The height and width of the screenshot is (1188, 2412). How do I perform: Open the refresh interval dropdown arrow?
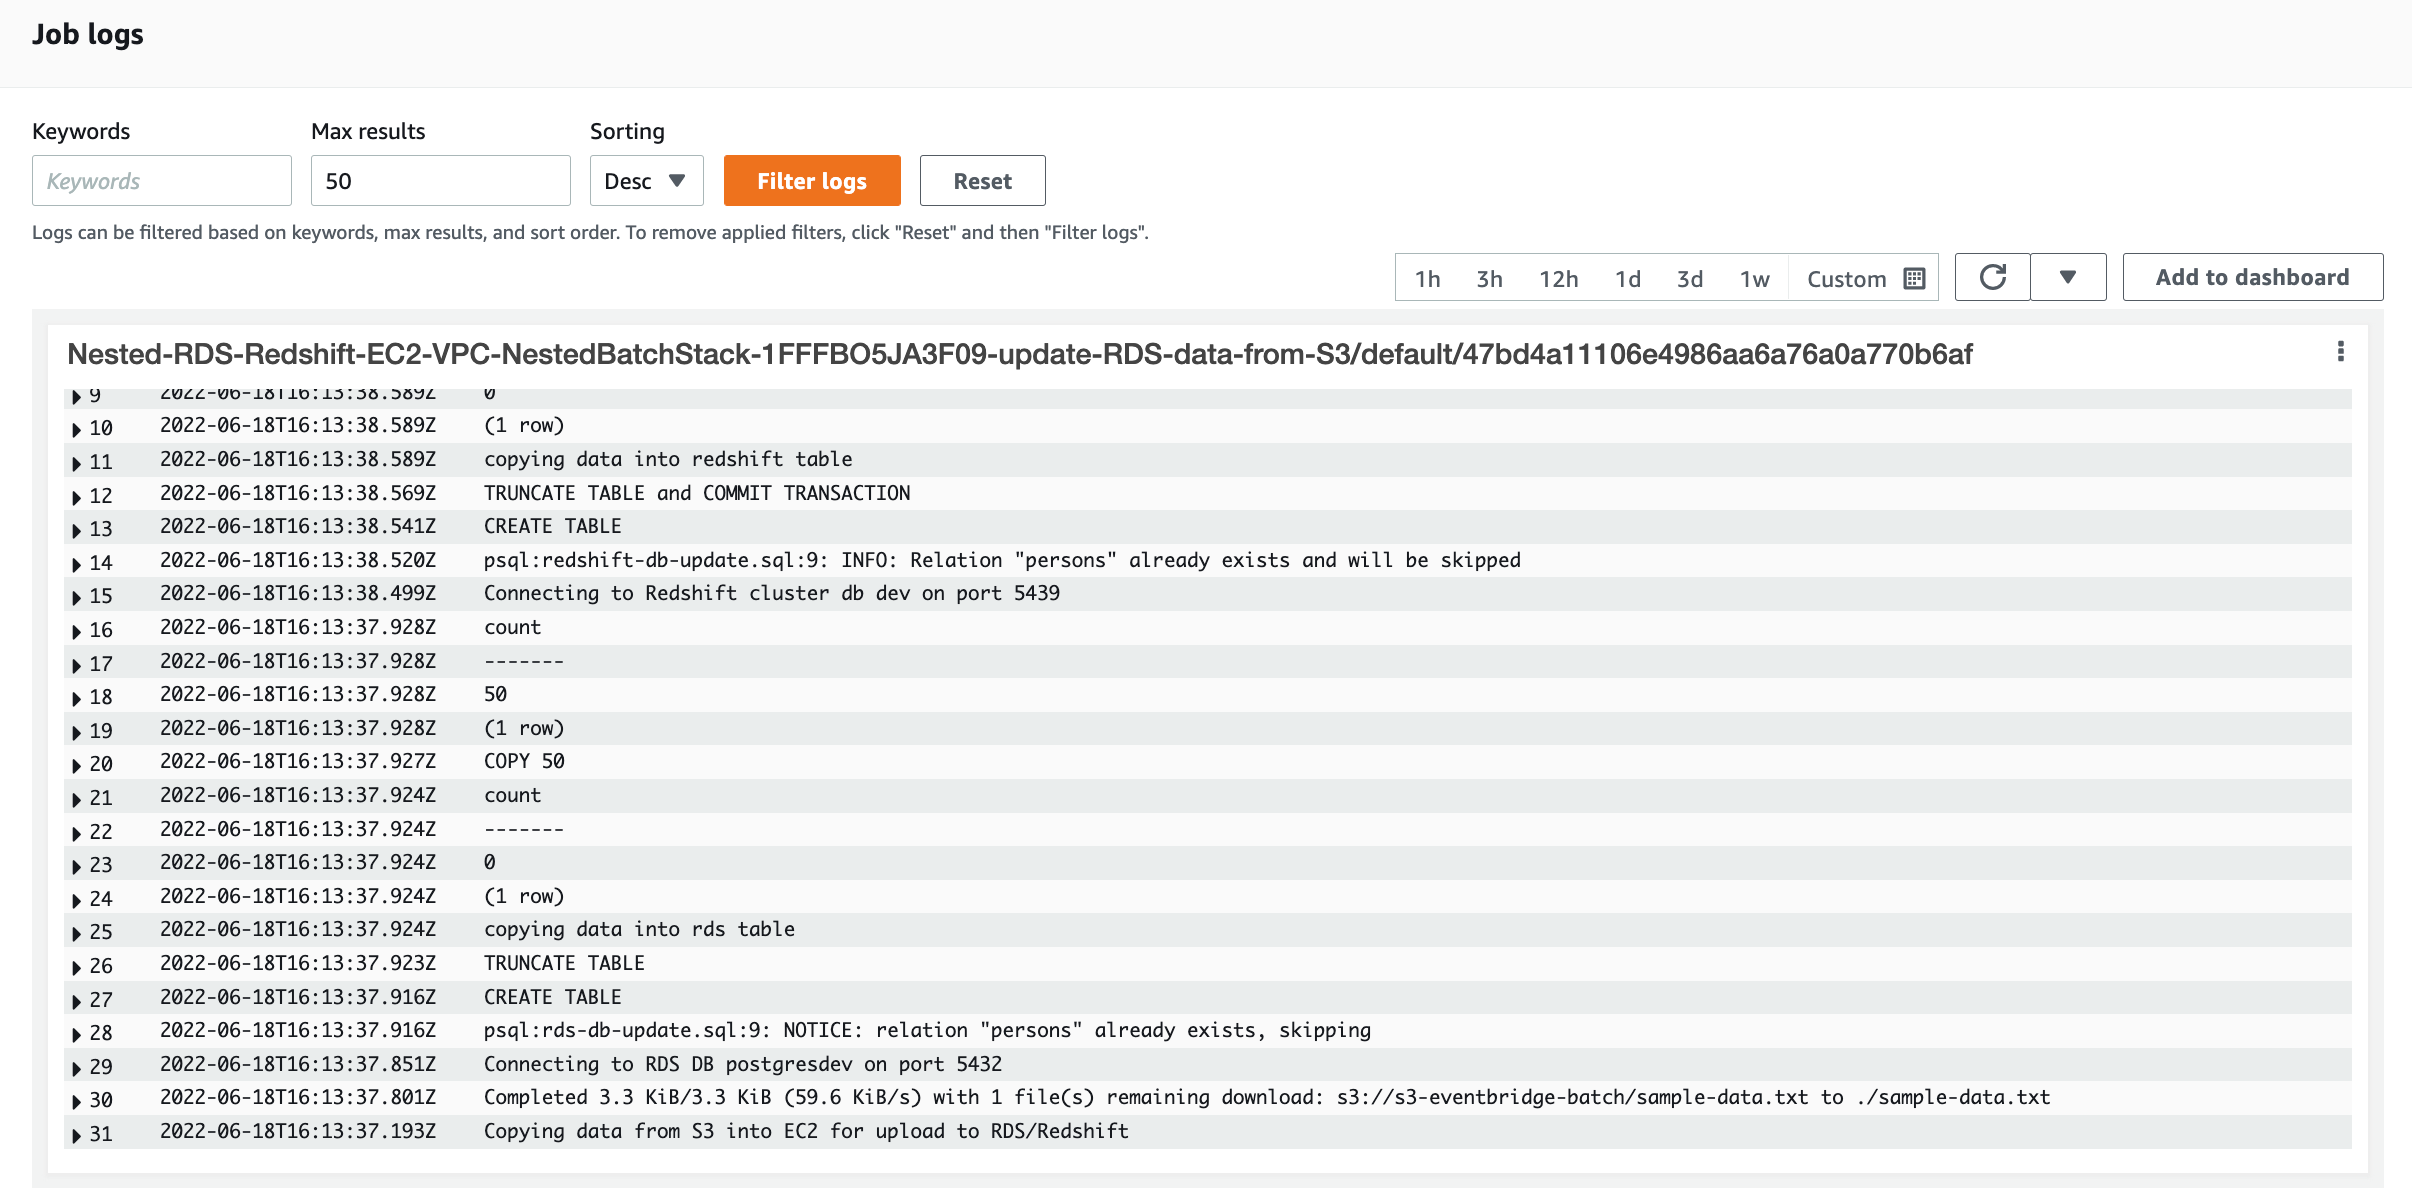coord(2068,277)
